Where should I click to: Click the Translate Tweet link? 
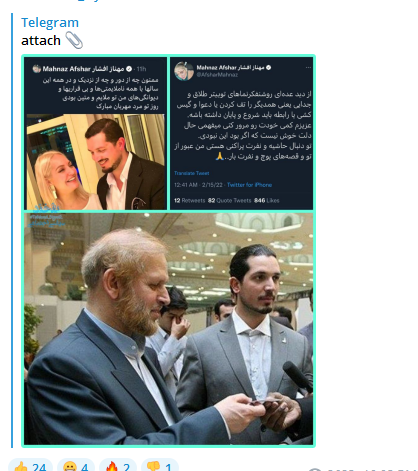click(192, 173)
